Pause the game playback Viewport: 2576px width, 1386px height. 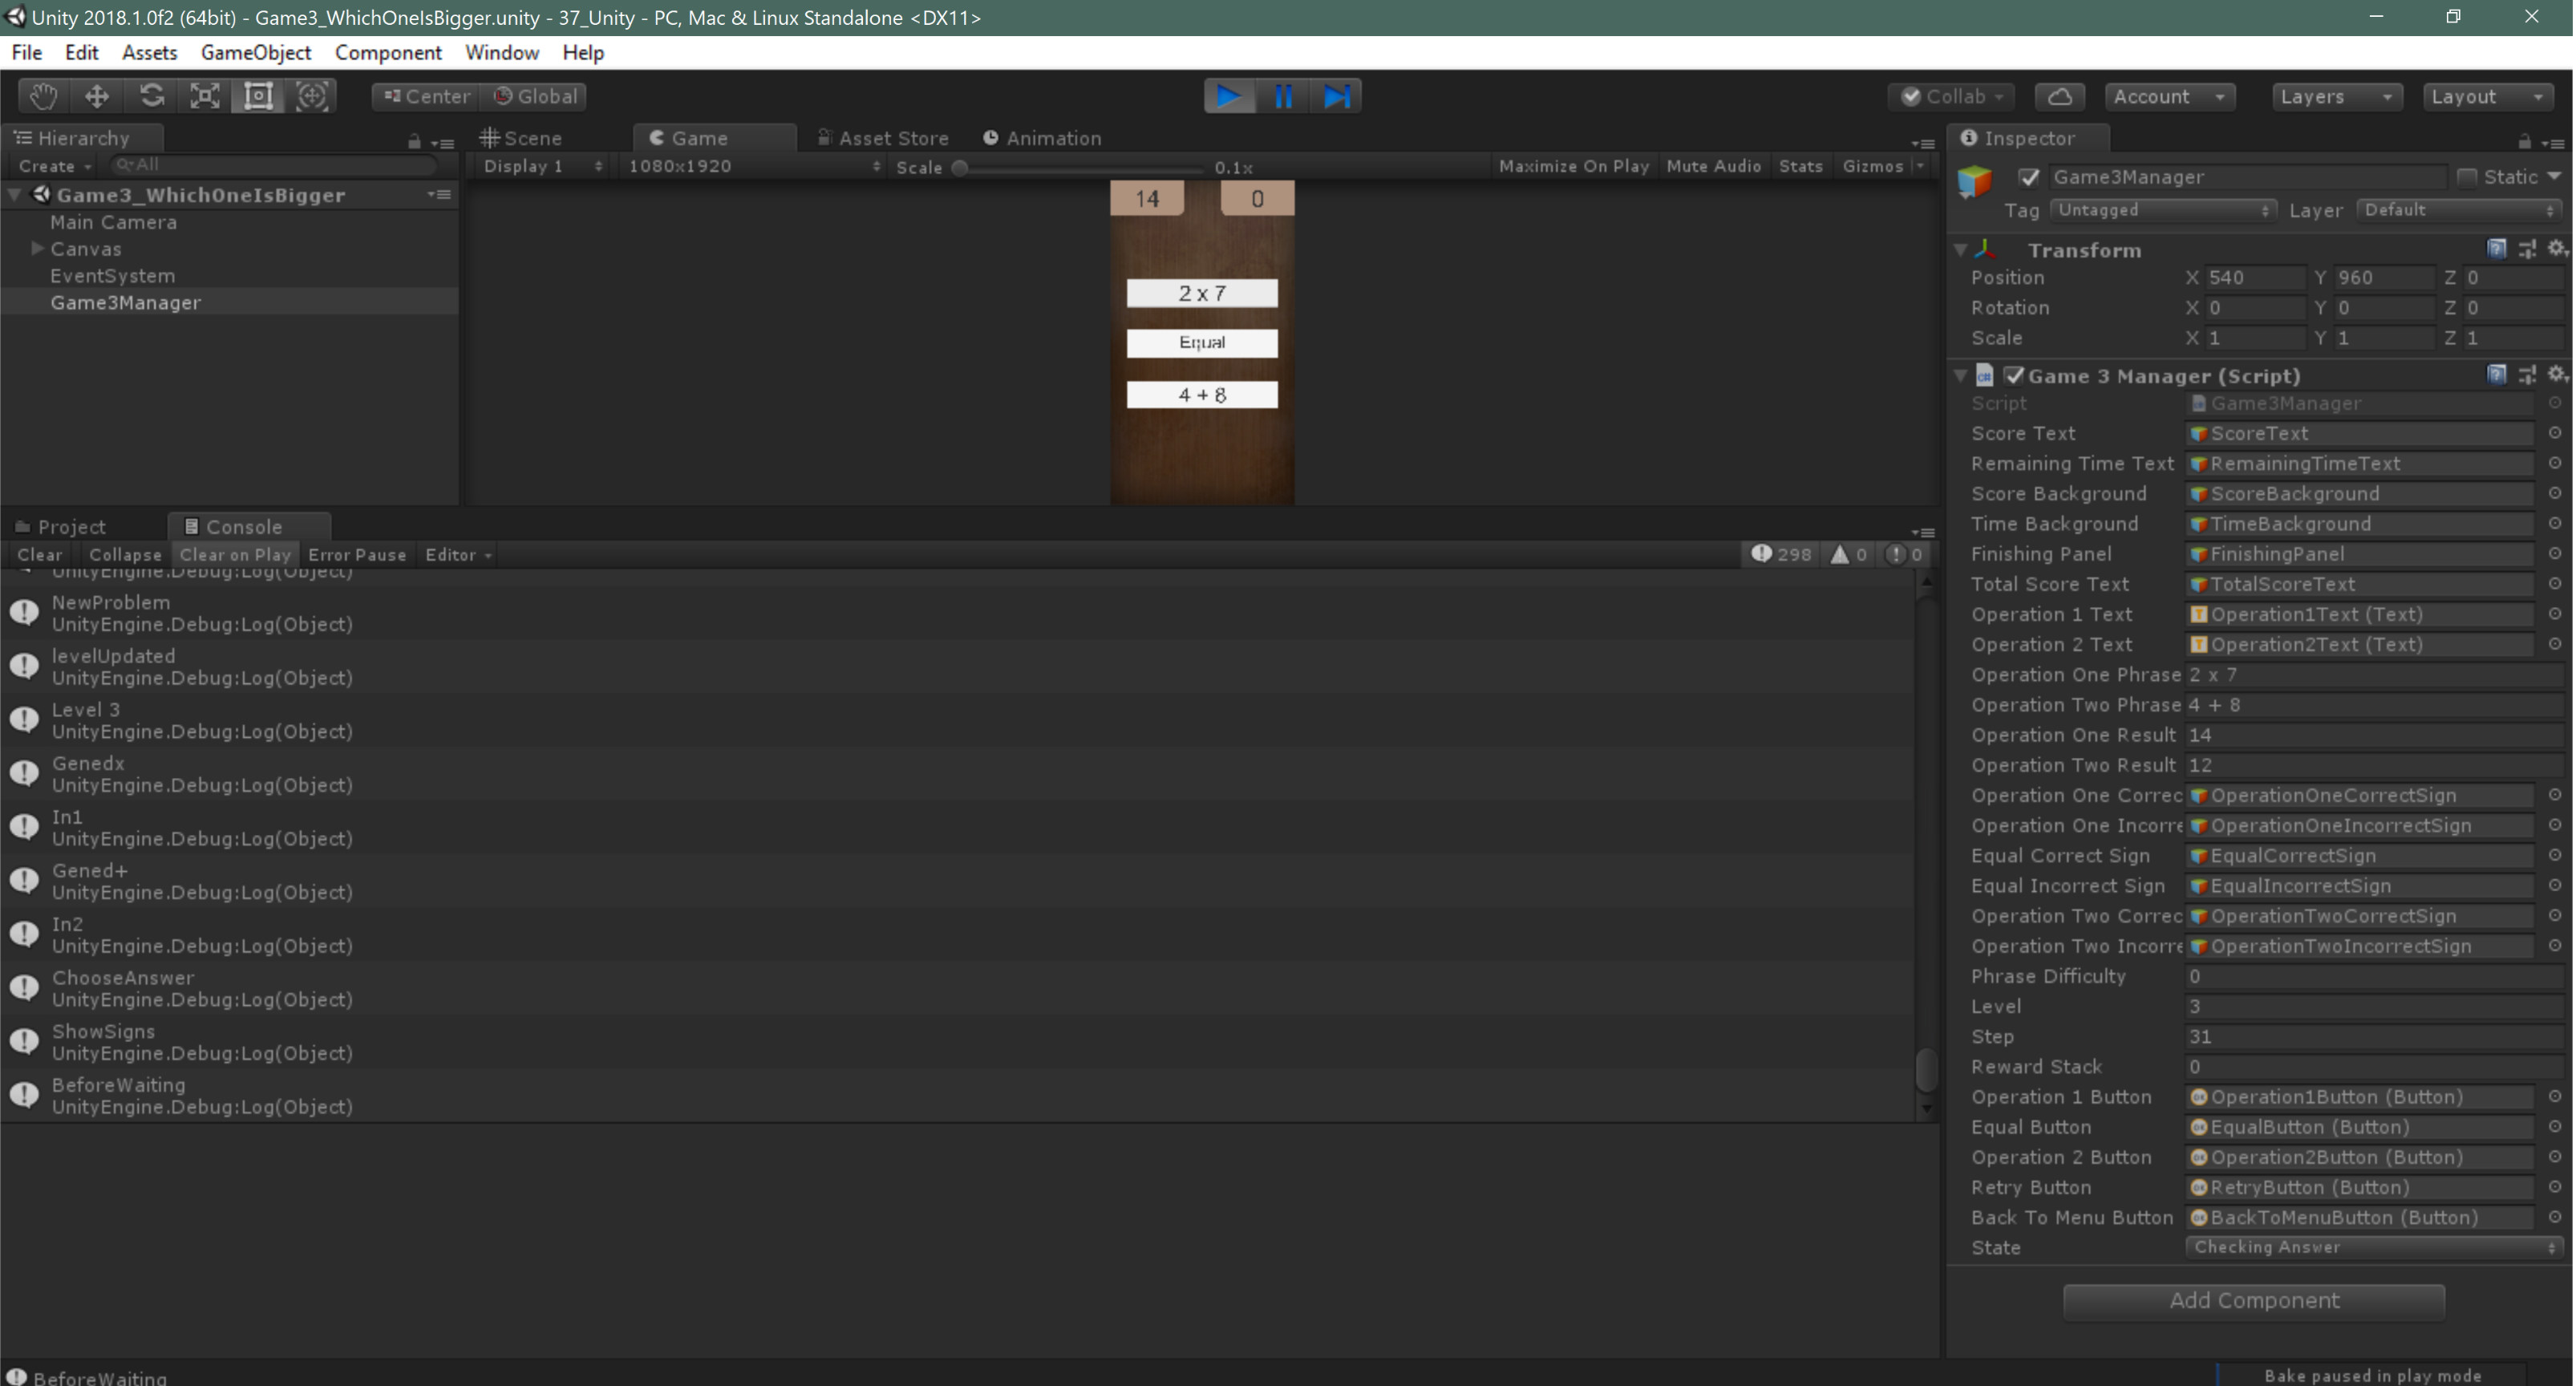click(1283, 96)
